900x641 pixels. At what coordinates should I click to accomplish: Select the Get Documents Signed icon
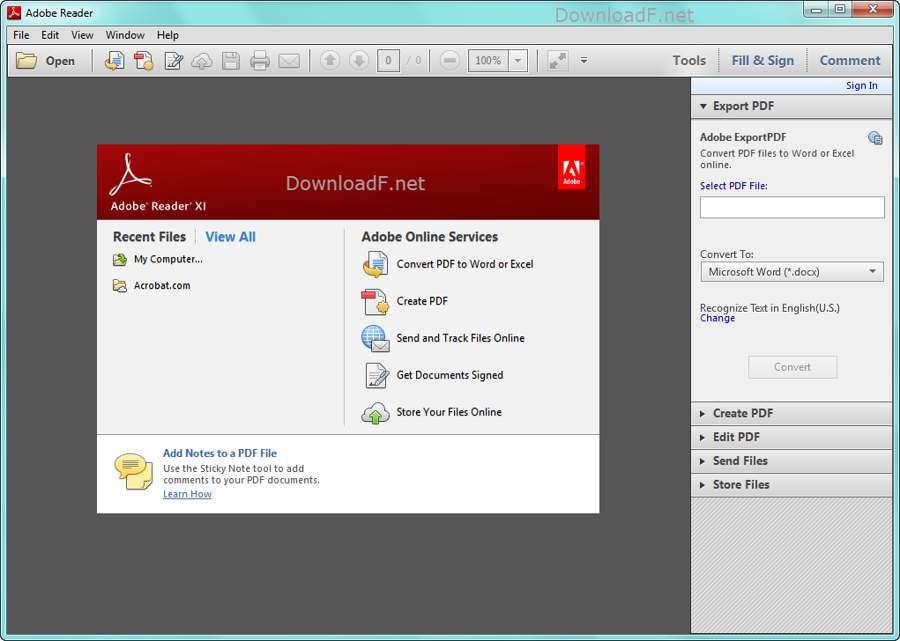click(375, 375)
